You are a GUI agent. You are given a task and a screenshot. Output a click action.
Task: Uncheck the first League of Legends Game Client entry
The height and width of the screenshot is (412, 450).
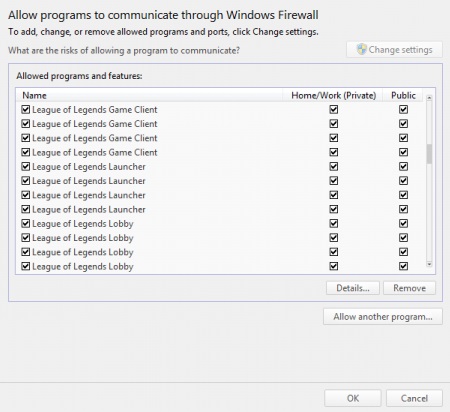(x=26, y=109)
